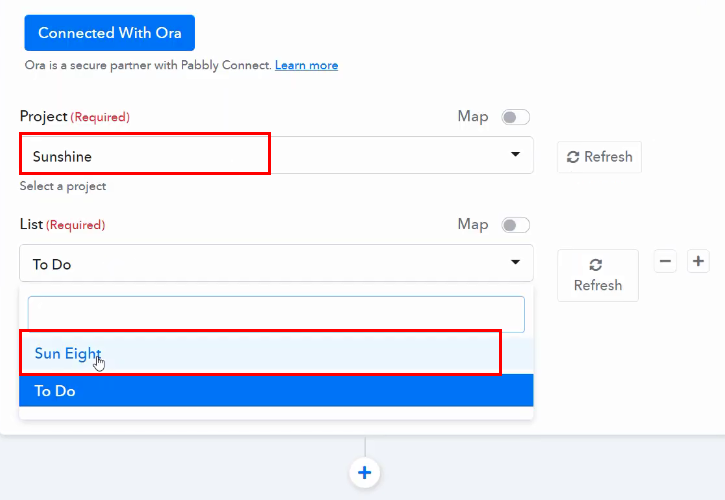Toggle the Map switch for List
Viewport: 725px width, 500px height.
click(515, 225)
